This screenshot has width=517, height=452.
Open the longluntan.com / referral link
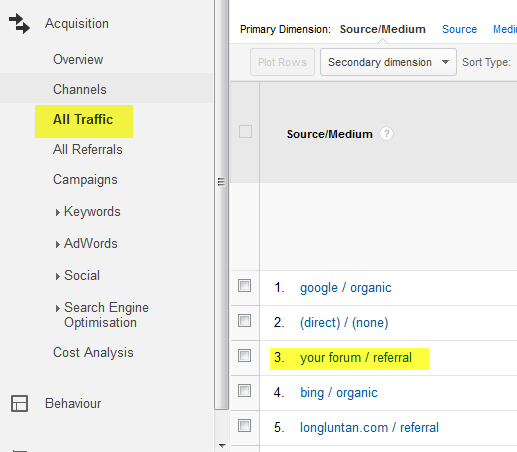click(369, 427)
